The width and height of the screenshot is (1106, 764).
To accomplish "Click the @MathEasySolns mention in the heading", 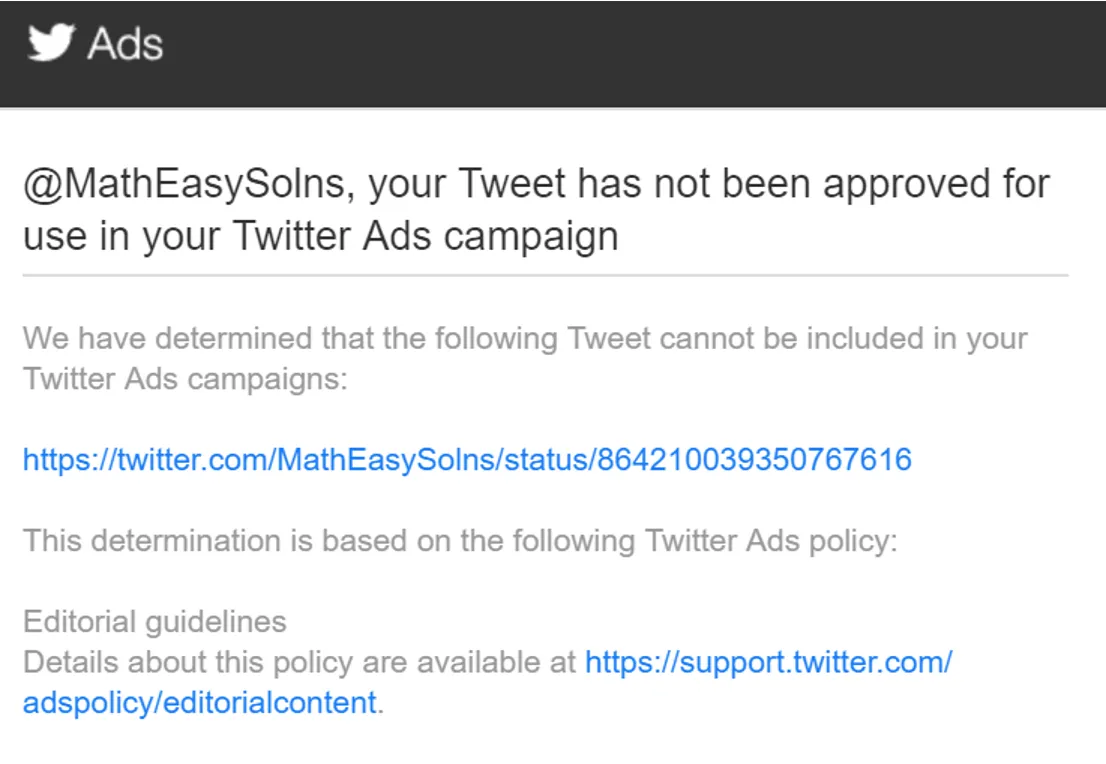I will [x=184, y=184].
